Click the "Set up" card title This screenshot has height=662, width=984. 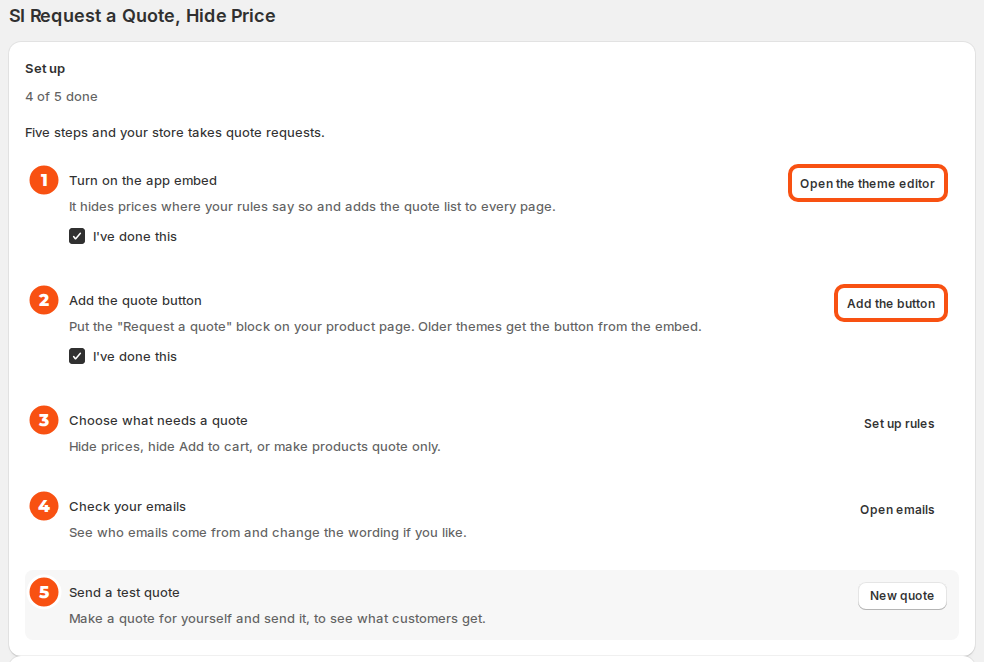[x=45, y=69]
